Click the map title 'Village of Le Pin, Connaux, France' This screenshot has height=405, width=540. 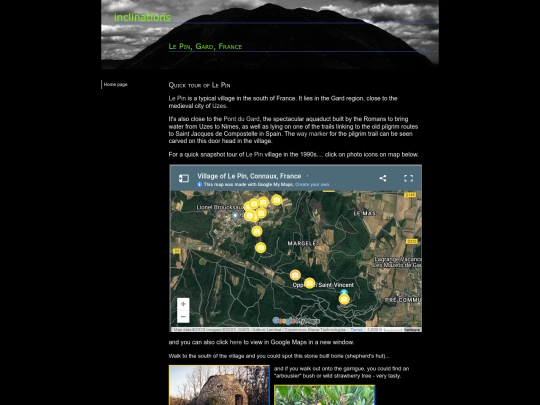pyautogui.click(x=249, y=176)
